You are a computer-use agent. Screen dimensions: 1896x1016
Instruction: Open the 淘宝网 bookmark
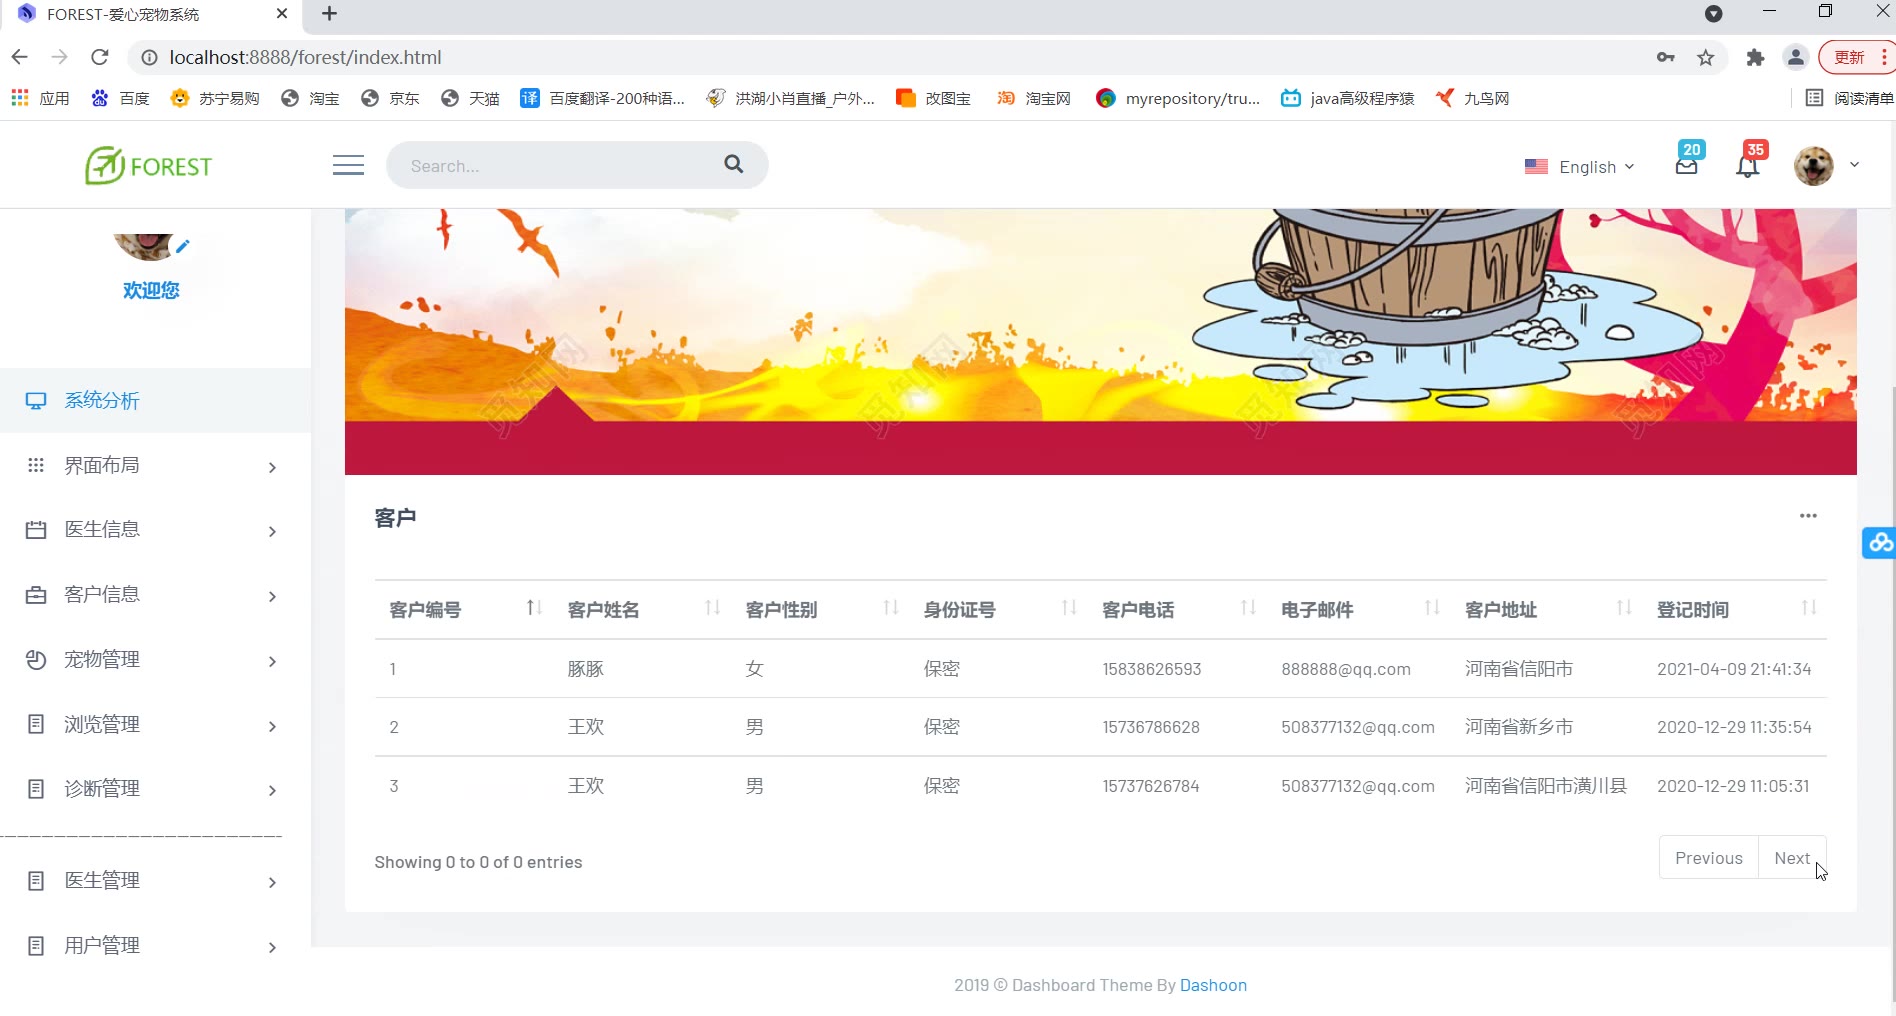point(1034,98)
